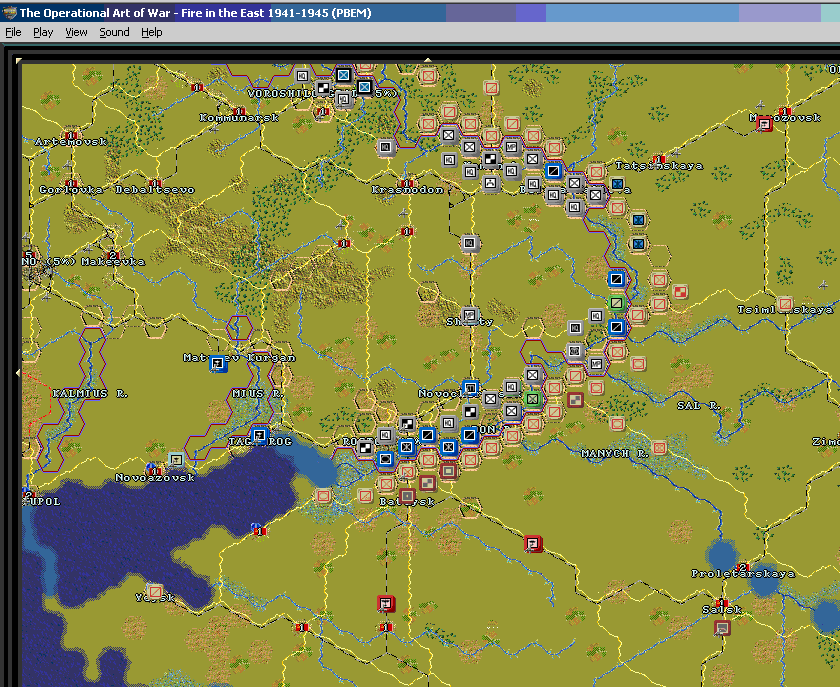
Task: Select the green infantry unit east of Novocherkassk
Action: (x=532, y=399)
